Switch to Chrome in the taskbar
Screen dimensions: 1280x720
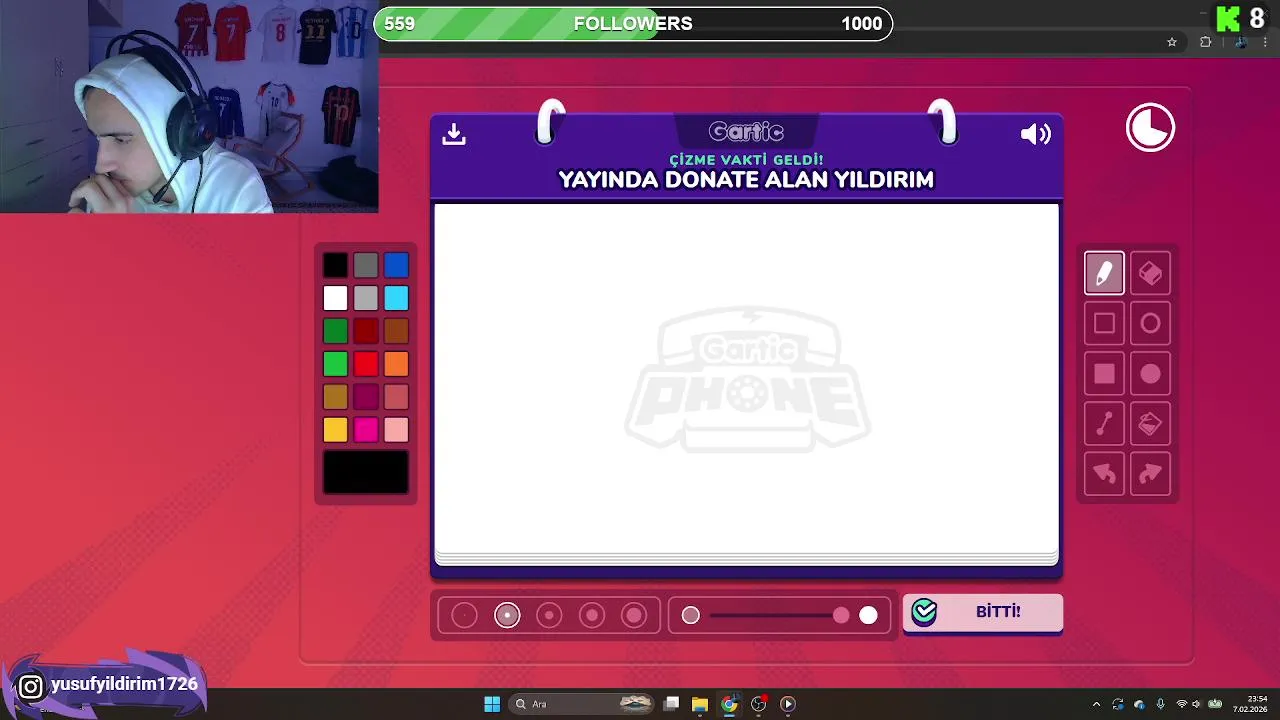[729, 704]
